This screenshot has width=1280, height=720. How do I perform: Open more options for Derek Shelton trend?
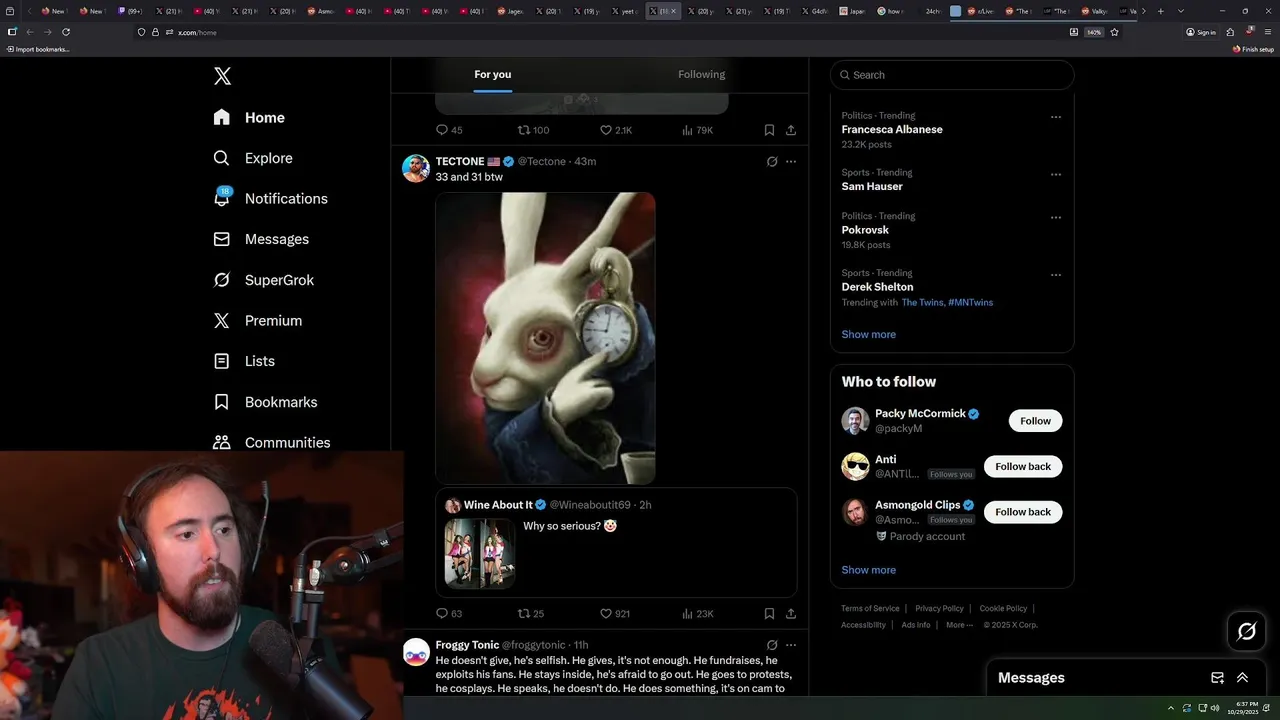point(1055,275)
